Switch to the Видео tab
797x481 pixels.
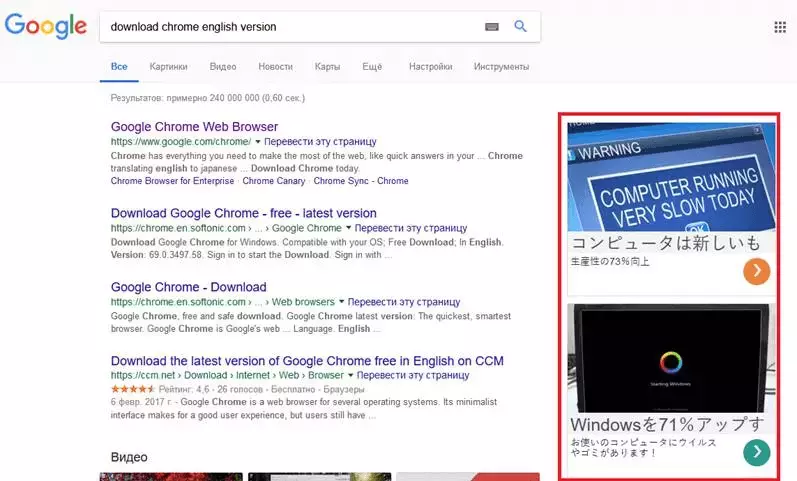(x=223, y=67)
